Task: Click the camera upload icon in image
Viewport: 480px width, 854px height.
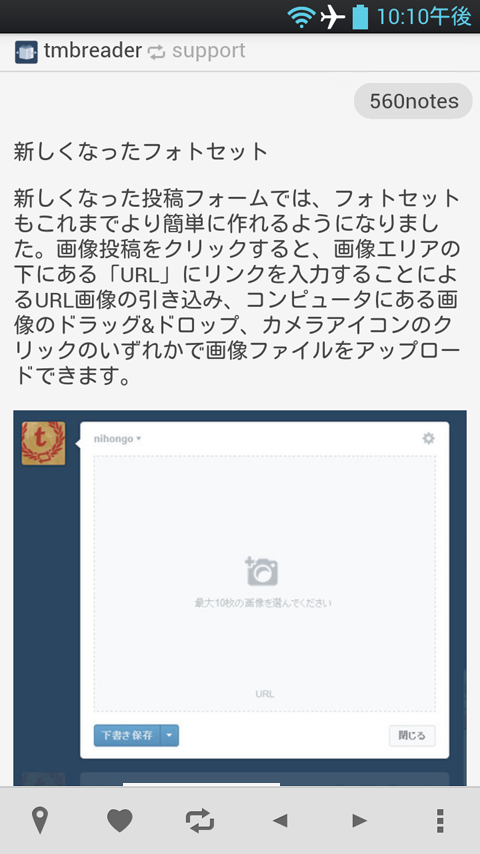Action: click(262, 571)
